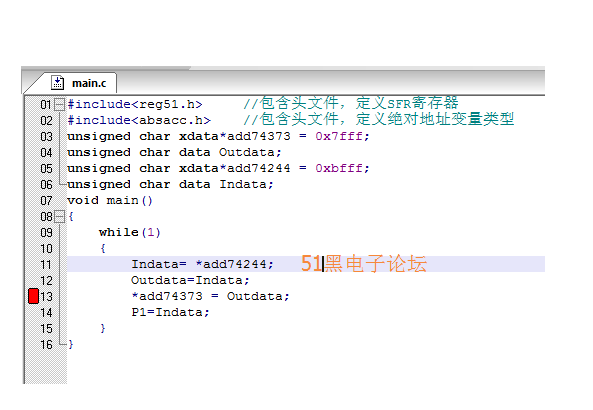Collapse the main function fold at line 08

59,217
